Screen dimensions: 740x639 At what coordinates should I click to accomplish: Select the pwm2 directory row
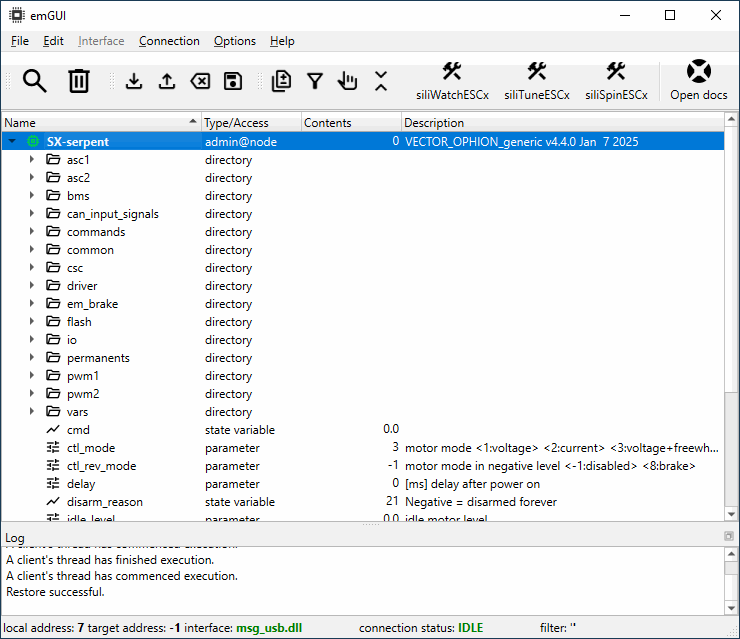pos(362,394)
